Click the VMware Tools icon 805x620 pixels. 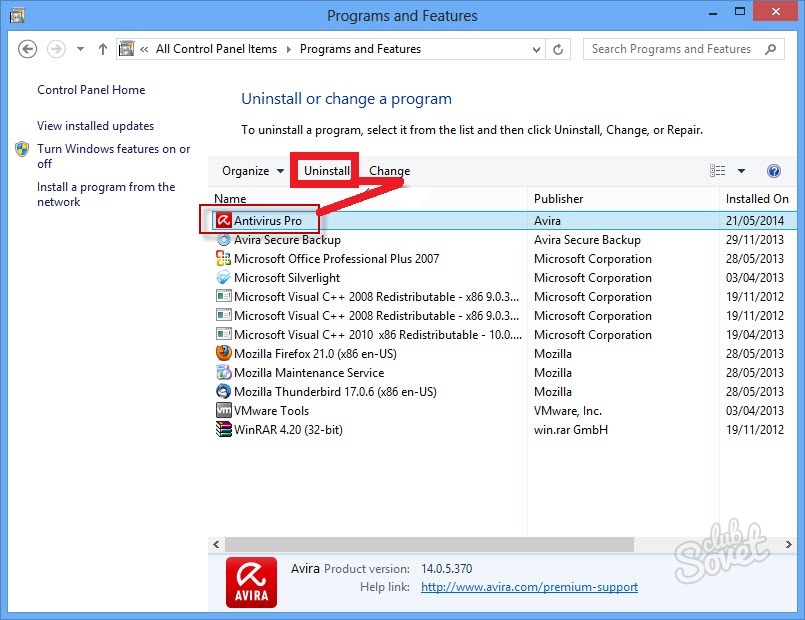click(223, 411)
